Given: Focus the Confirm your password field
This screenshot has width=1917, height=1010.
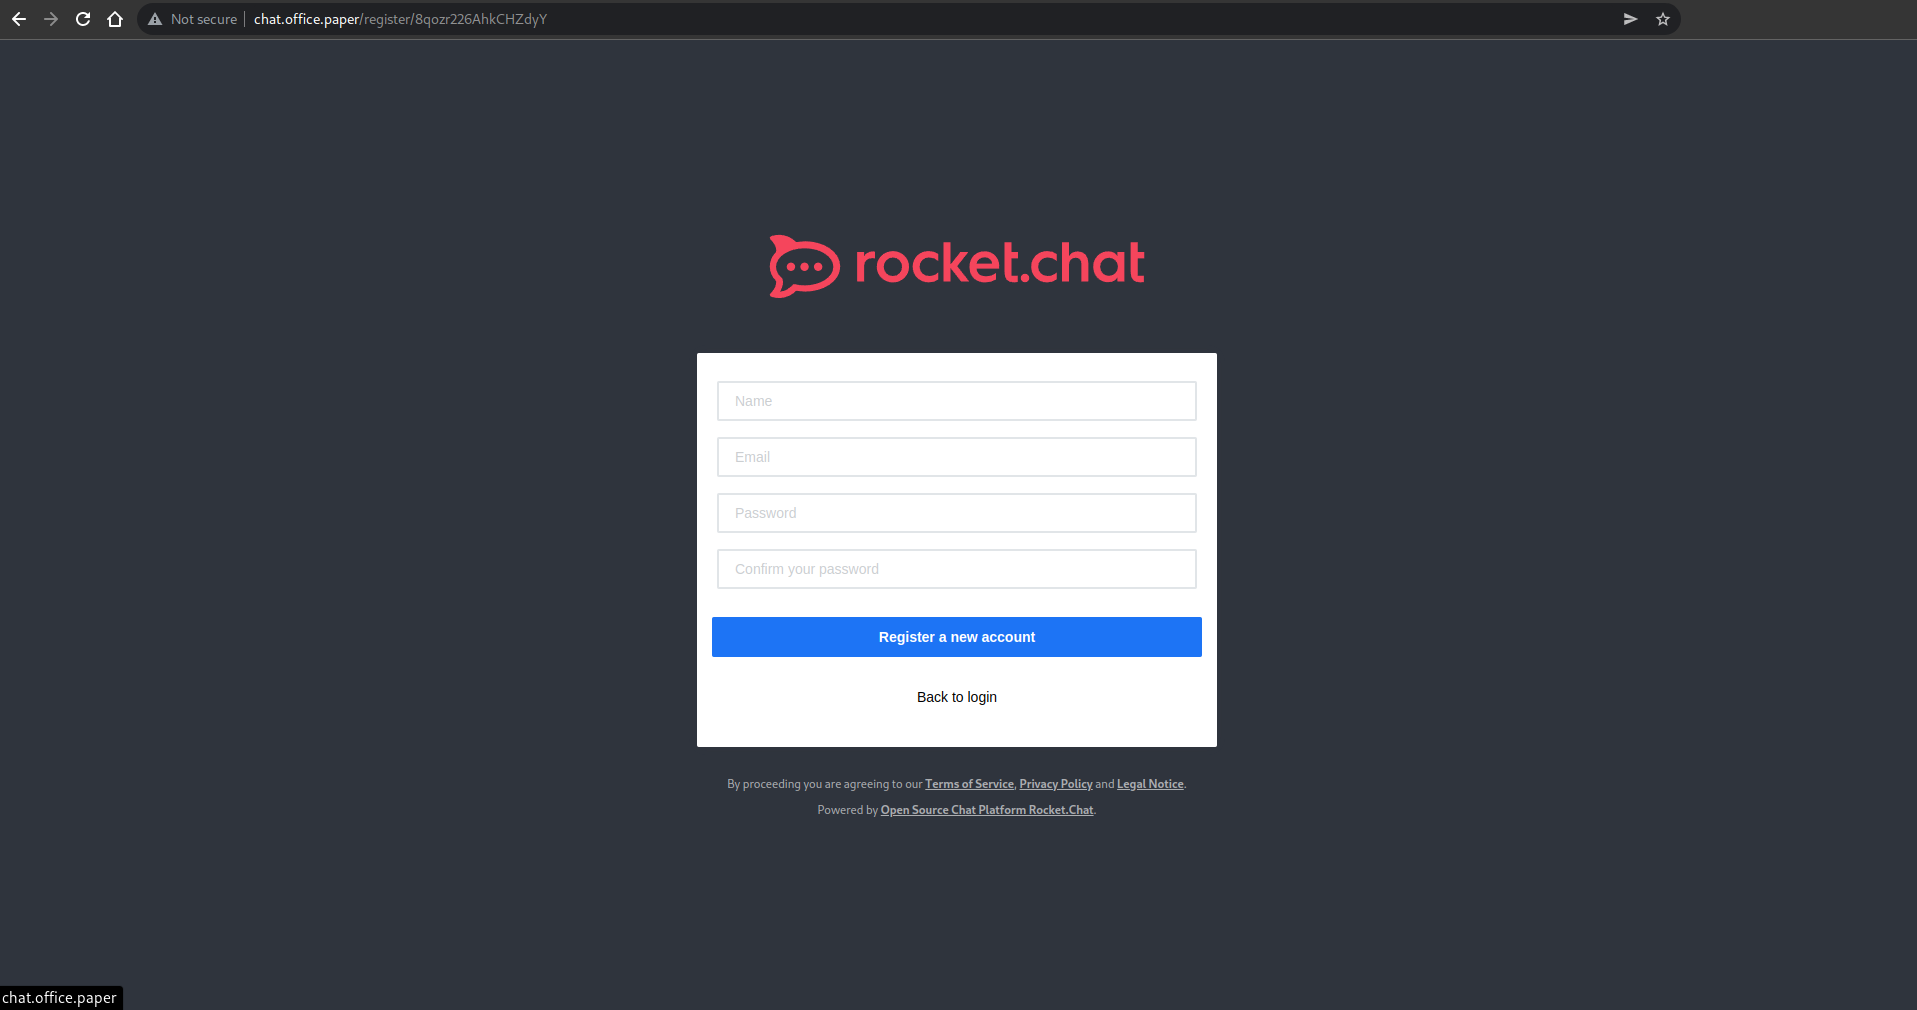Looking at the screenshot, I should pos(956,569).
